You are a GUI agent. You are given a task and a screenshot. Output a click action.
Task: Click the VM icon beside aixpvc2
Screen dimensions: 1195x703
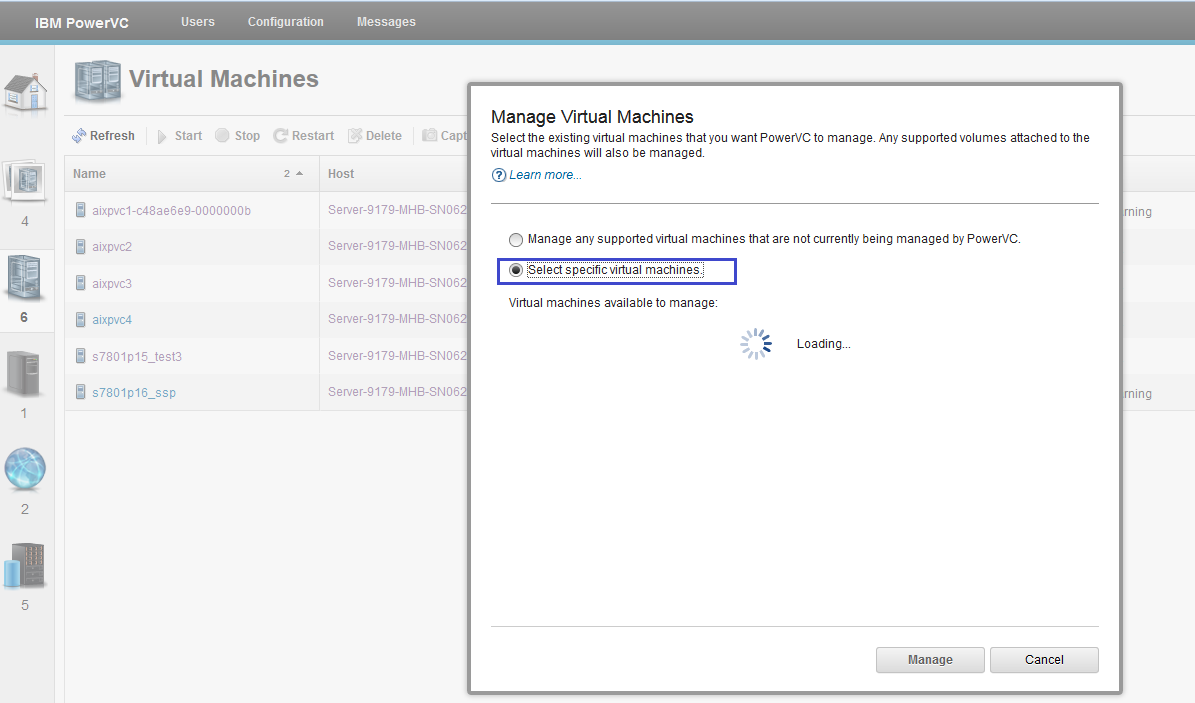81,246
